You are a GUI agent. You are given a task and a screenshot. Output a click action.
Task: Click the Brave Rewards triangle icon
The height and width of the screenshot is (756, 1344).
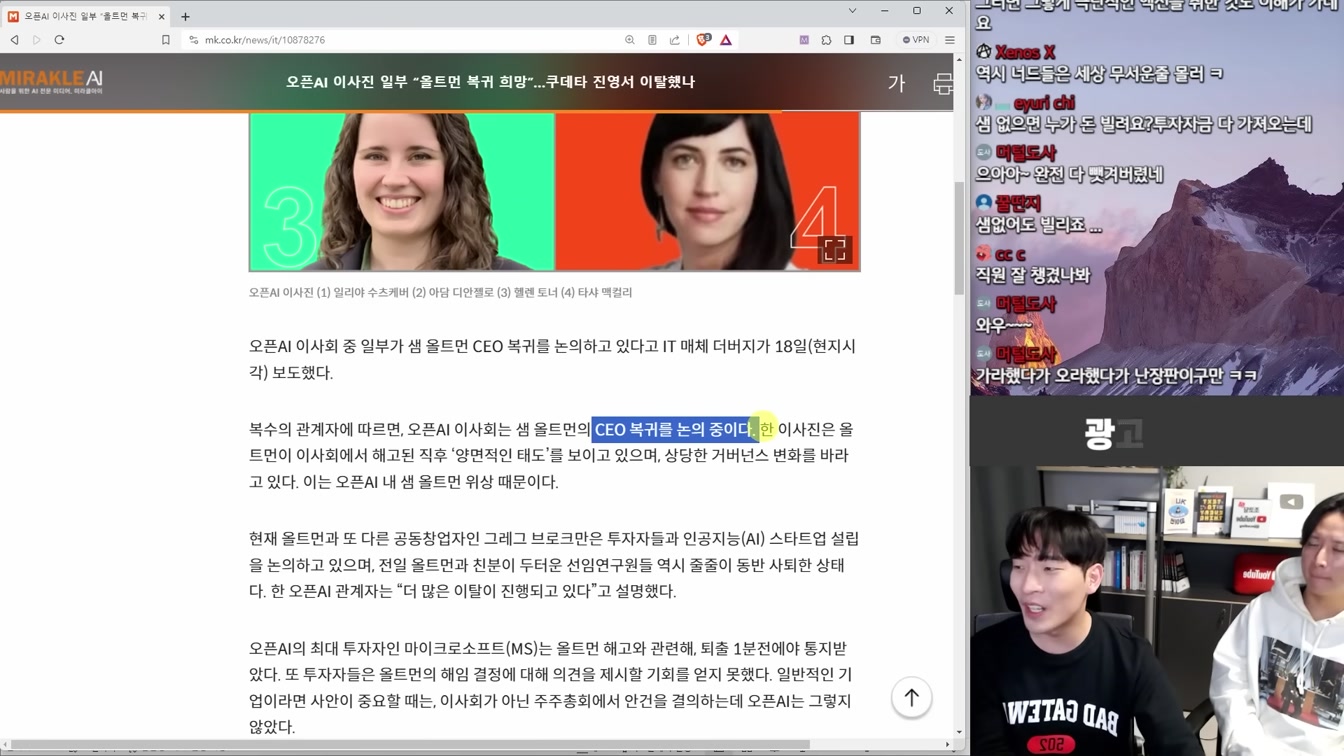click(x=726, y=40)
